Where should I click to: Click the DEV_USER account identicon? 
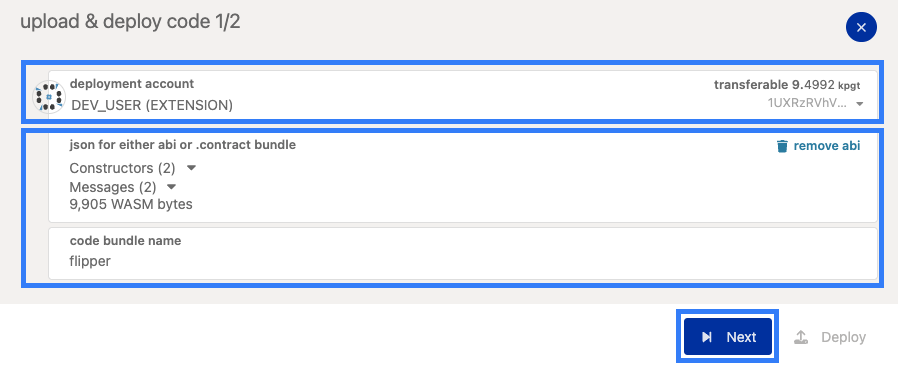49,97
